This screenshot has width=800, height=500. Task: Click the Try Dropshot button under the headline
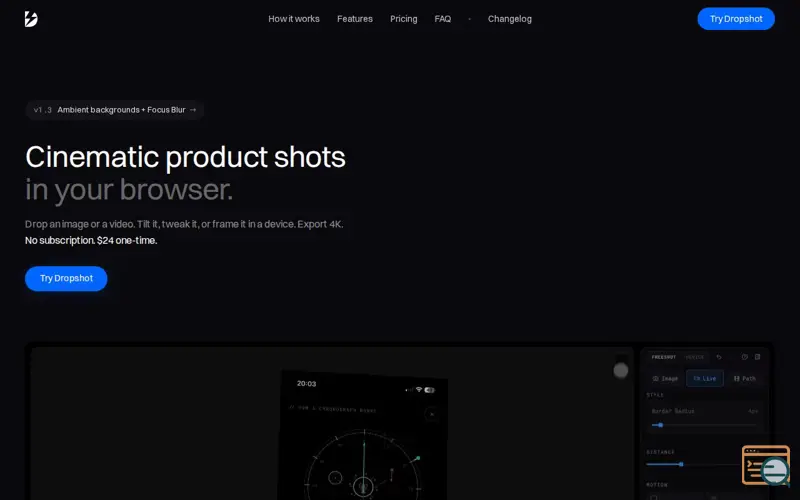[66, 279]
